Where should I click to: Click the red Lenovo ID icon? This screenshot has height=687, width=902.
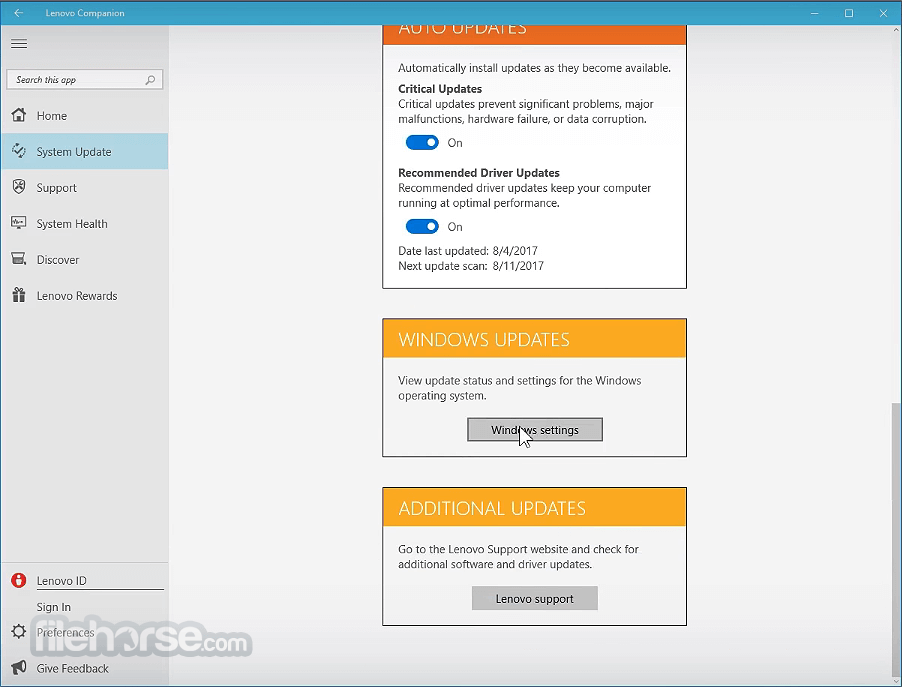tap(19, 580)
